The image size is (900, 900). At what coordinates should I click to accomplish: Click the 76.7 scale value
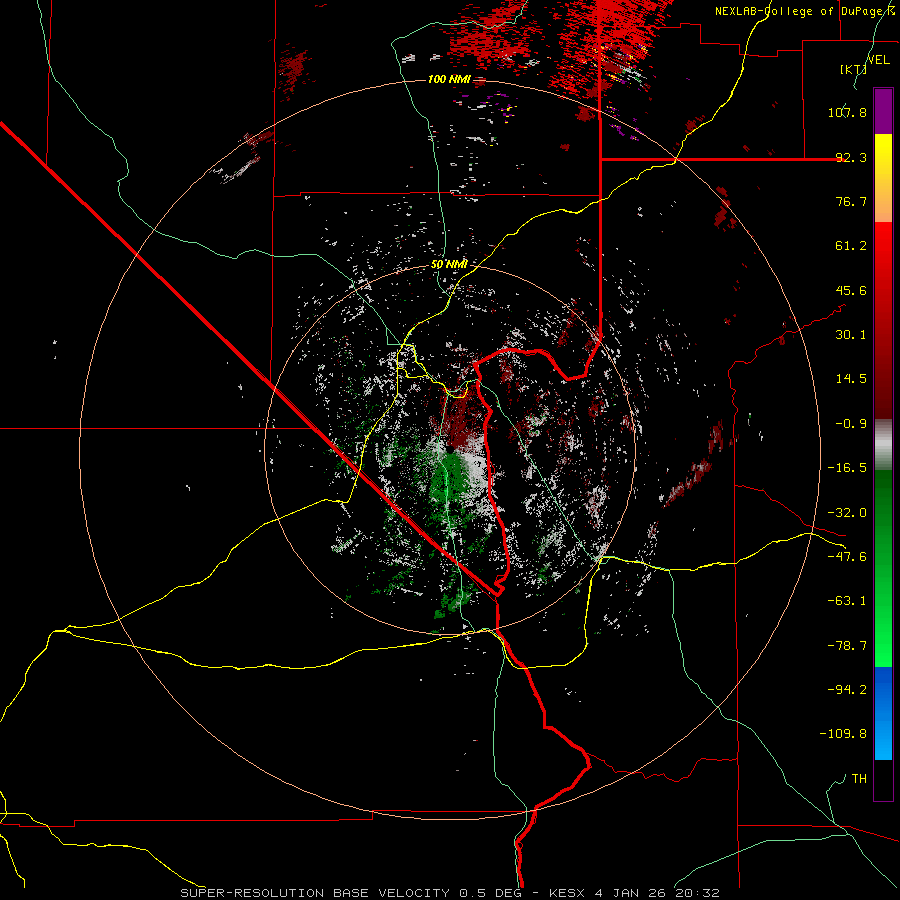[851, 201]
